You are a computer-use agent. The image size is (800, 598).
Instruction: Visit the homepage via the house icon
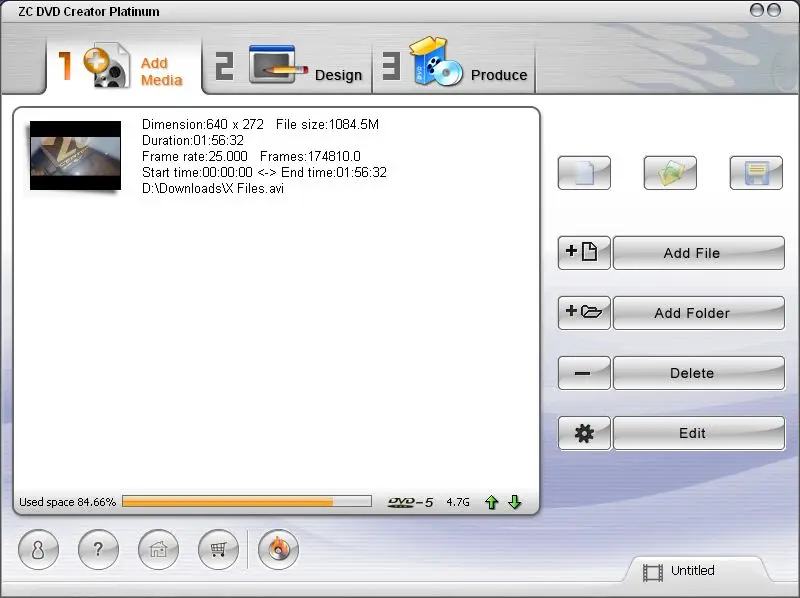pyautogui.click(x=159, y=549)
